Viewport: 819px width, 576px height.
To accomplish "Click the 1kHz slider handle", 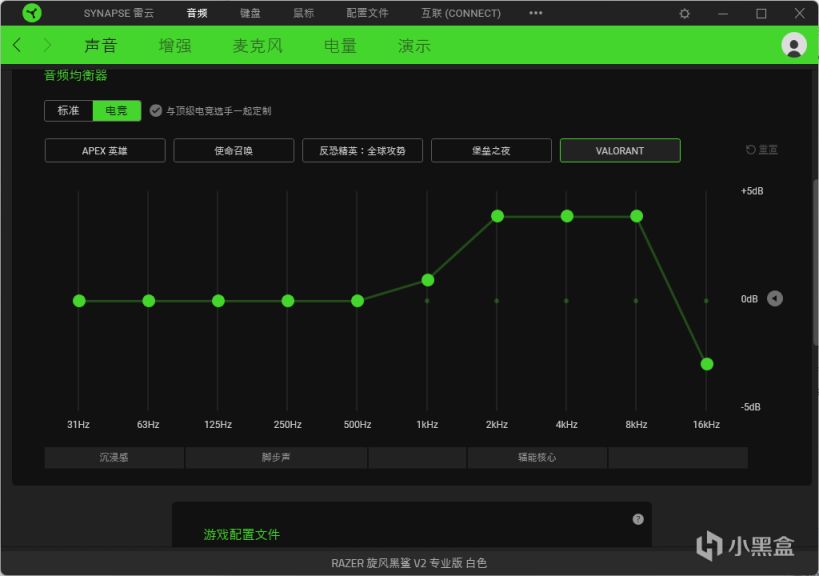I will pyautogui.click(x=428, y=280).
